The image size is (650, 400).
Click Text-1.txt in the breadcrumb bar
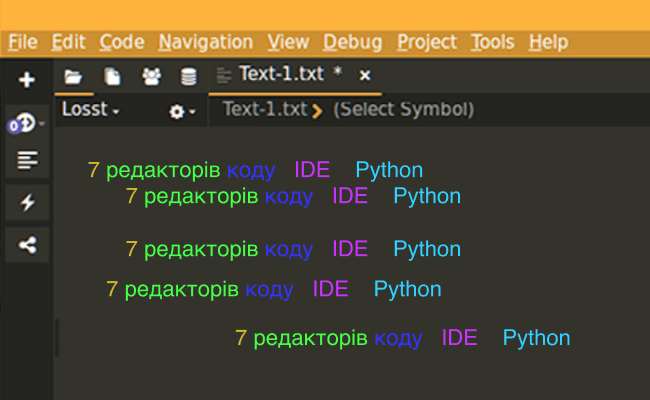264,110
